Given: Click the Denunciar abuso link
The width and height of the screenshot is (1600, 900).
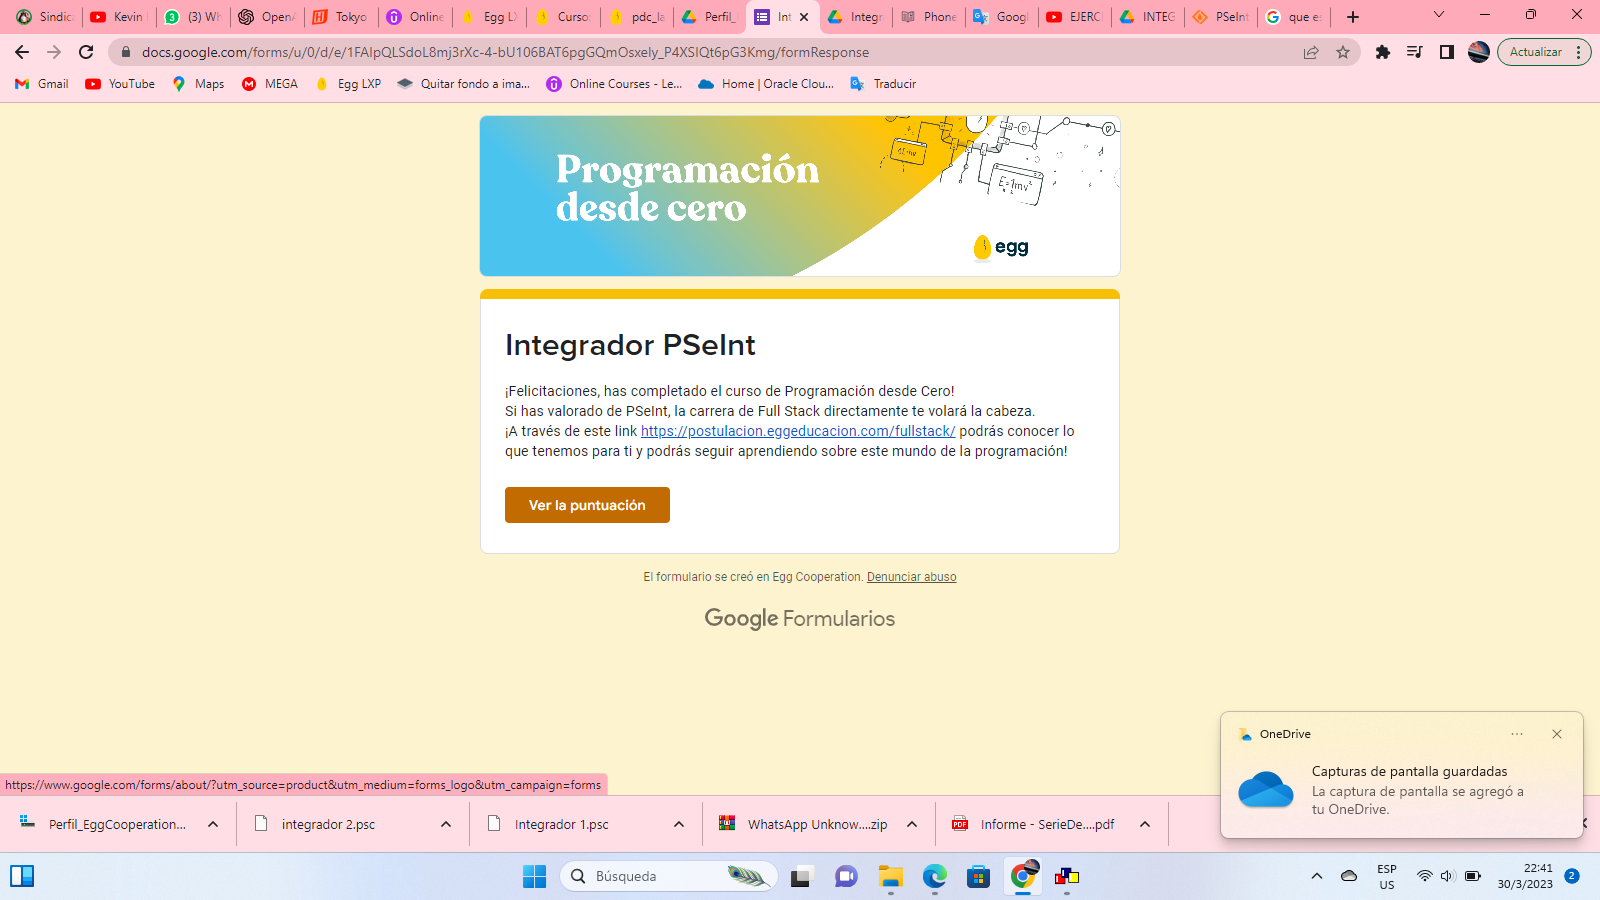Looking at the screenshot, I should 911,577.
